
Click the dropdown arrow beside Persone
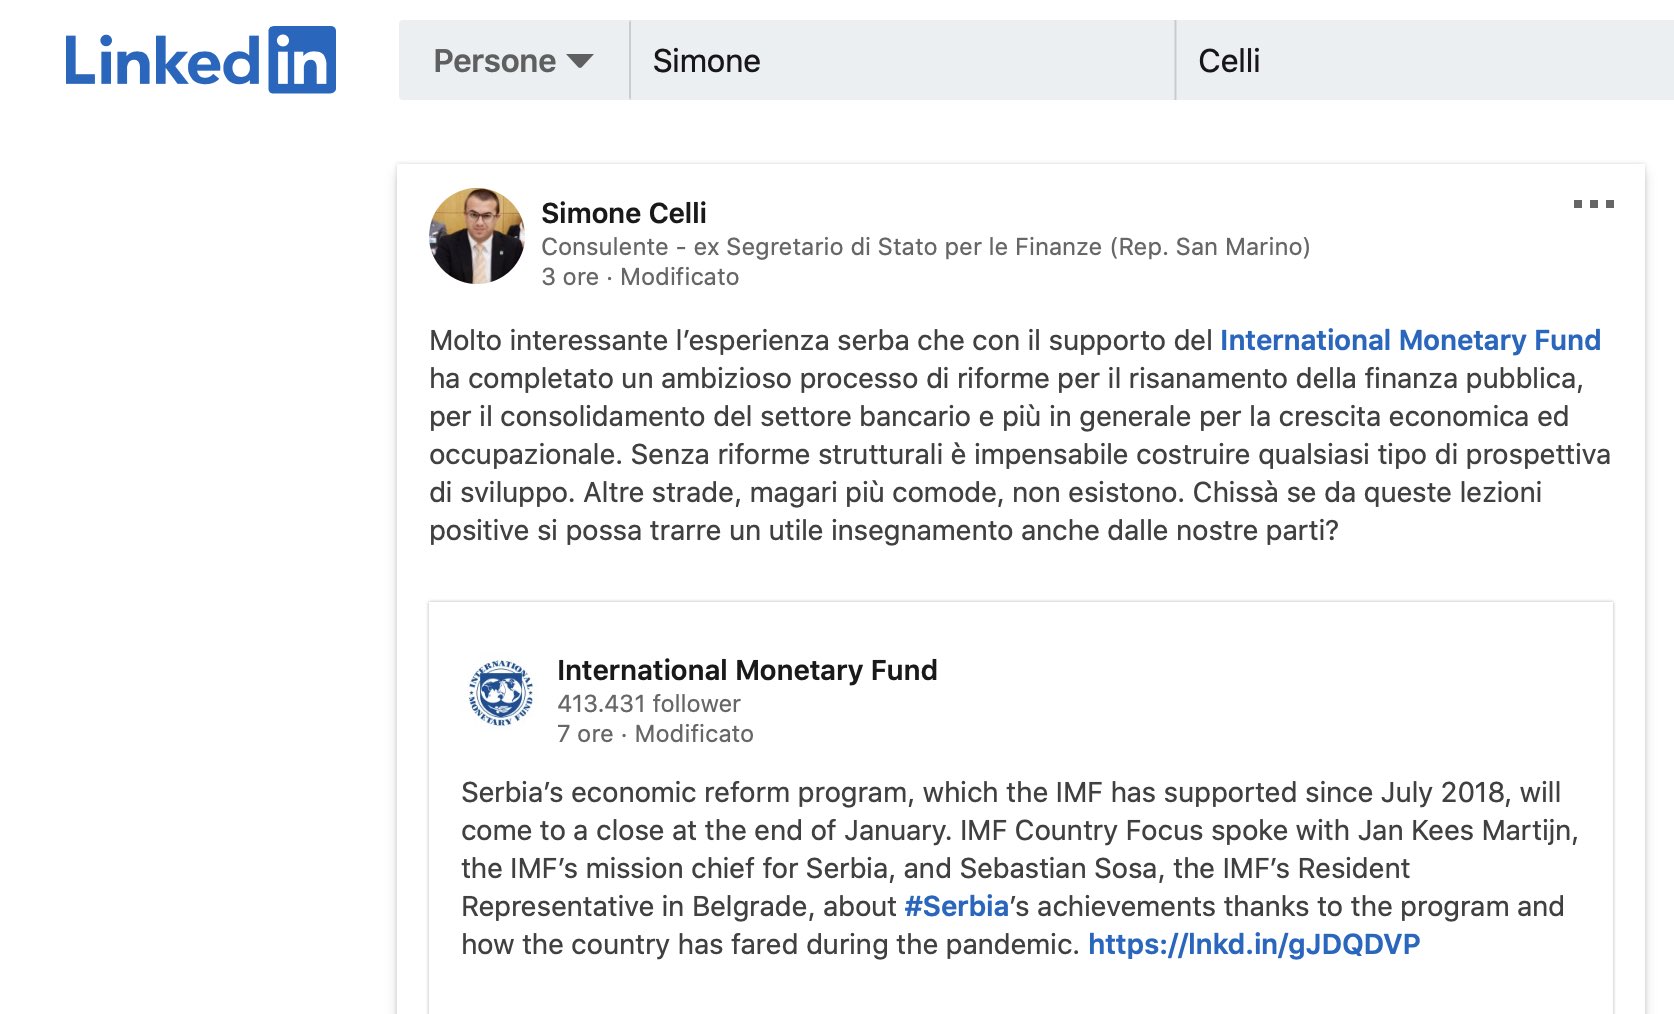click(x=580, y=61)
